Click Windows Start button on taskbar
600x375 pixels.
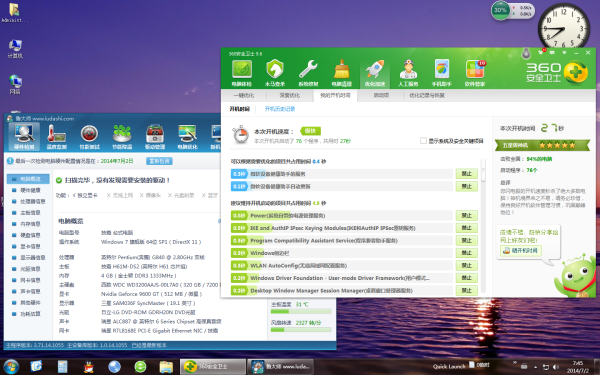pos(10,367)
